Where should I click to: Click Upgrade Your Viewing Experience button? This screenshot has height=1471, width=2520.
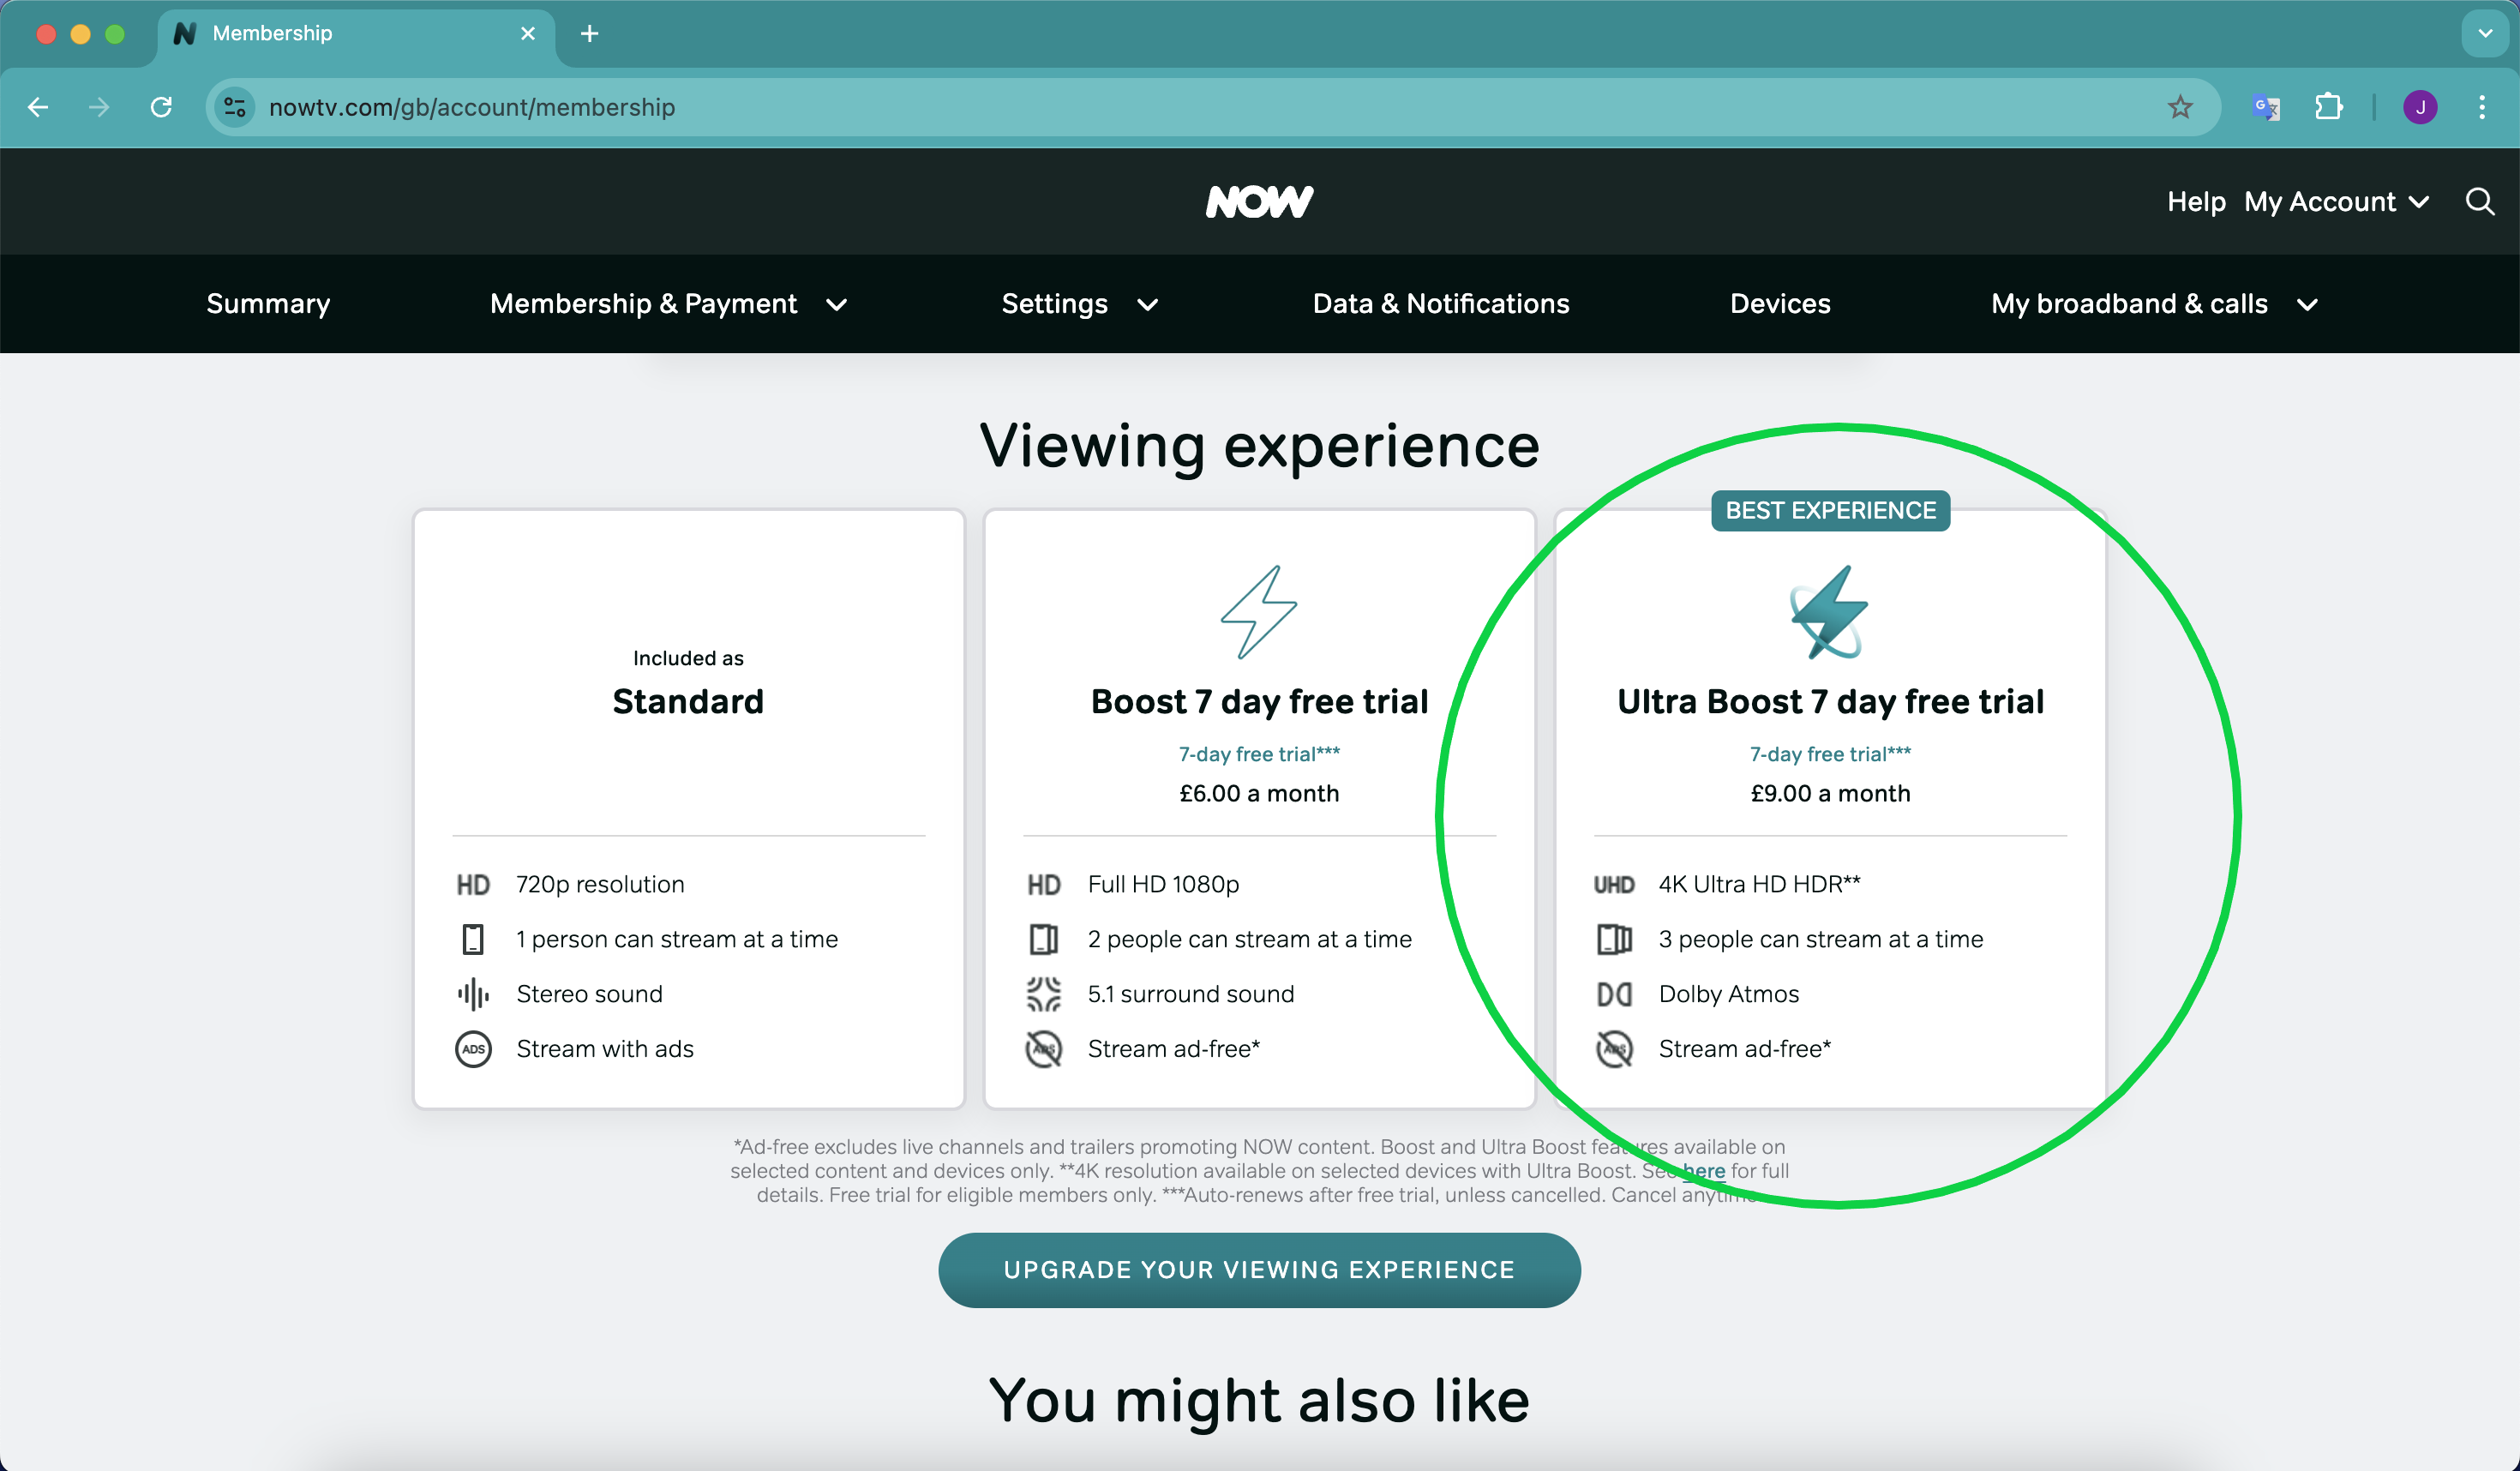point(1259,1270)
